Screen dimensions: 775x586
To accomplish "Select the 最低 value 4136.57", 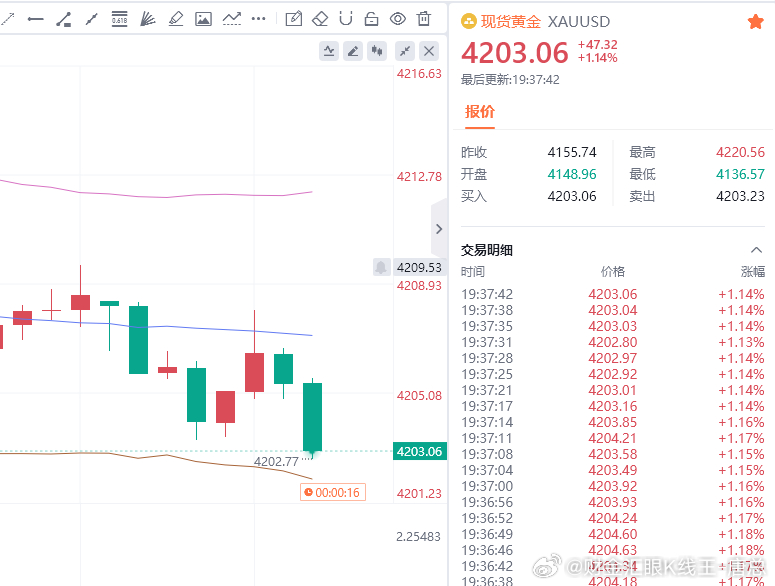I will pos(740,174).
